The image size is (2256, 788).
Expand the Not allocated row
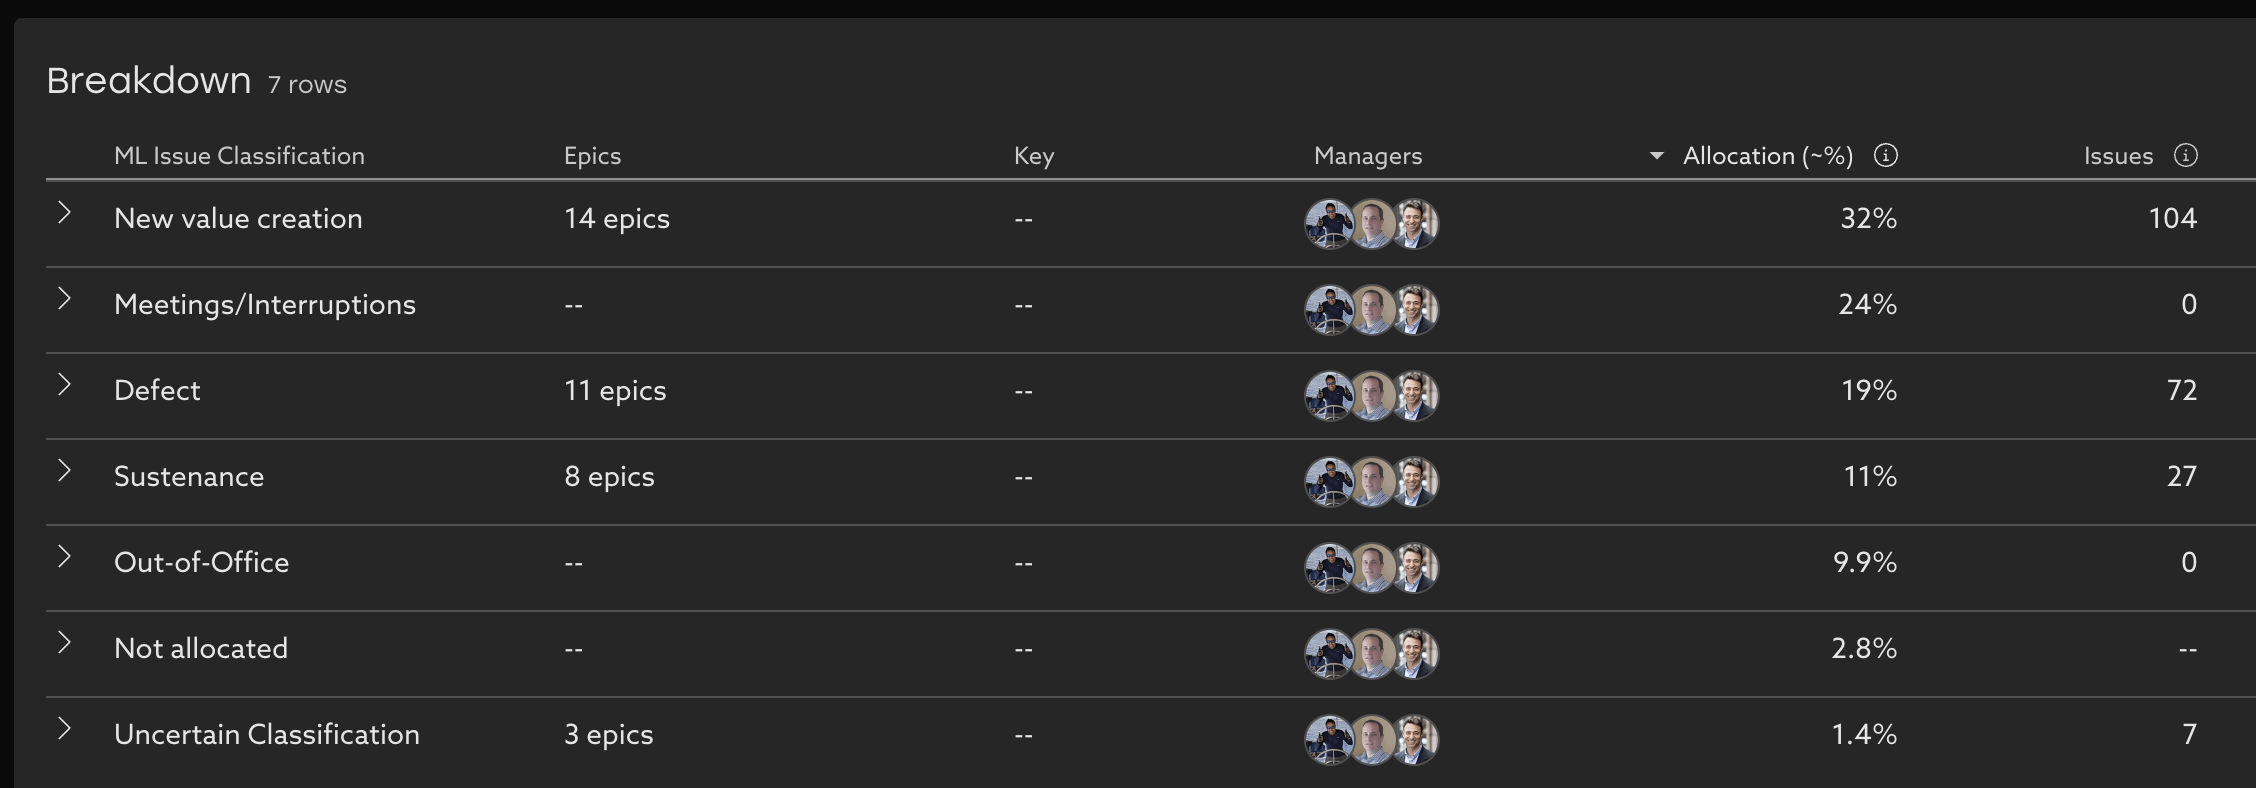[64, 642]
